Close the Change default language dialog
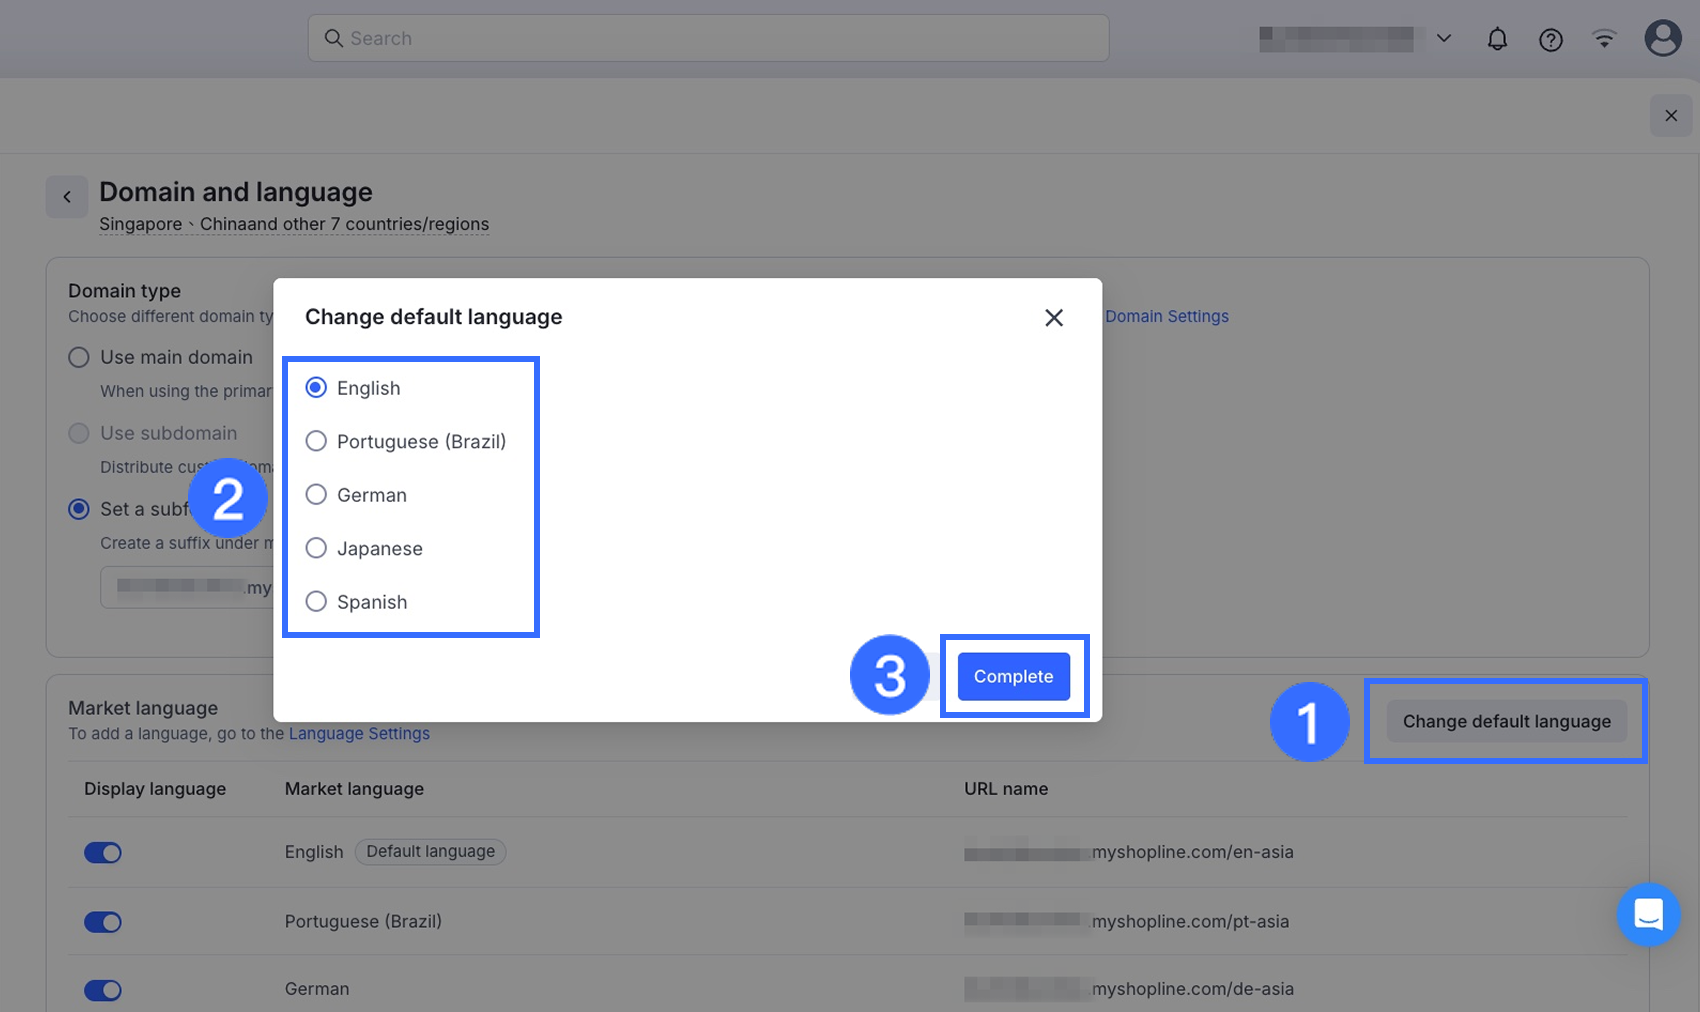The width and height of the screenshot is (1700, 1012). [1053, 318]
